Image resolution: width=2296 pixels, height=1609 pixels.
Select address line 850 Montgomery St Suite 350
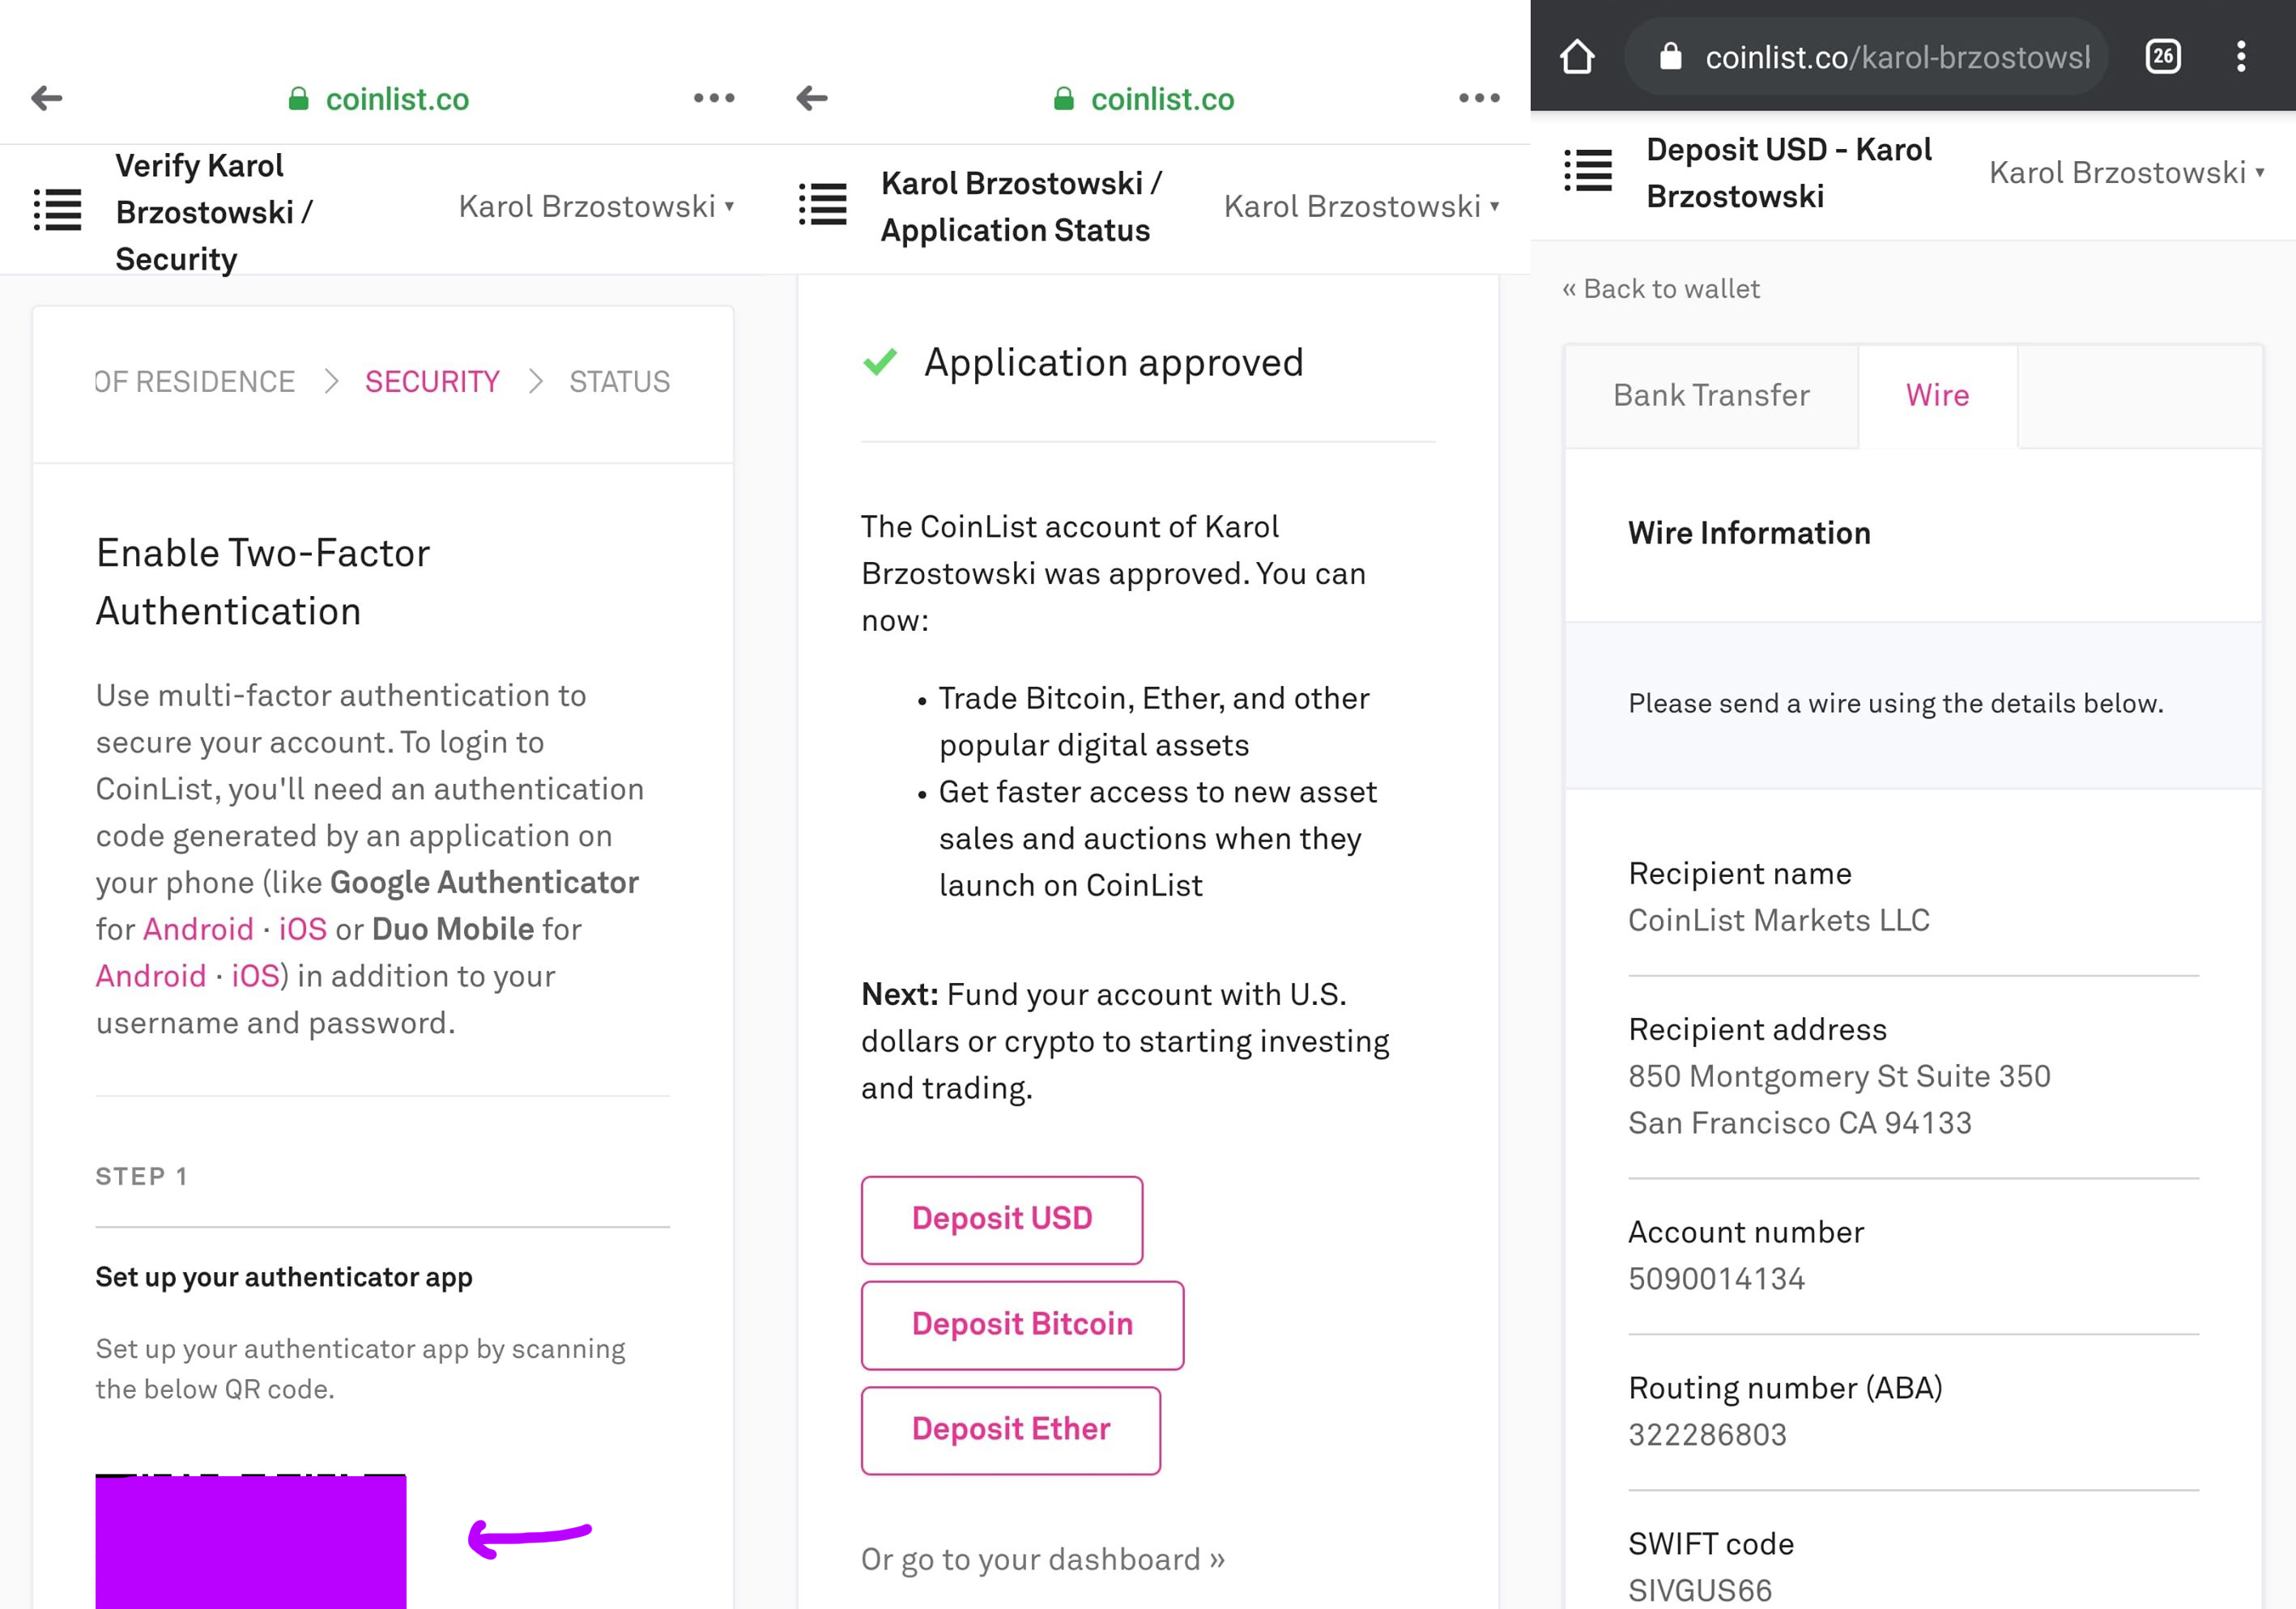pos(1839,1076)
